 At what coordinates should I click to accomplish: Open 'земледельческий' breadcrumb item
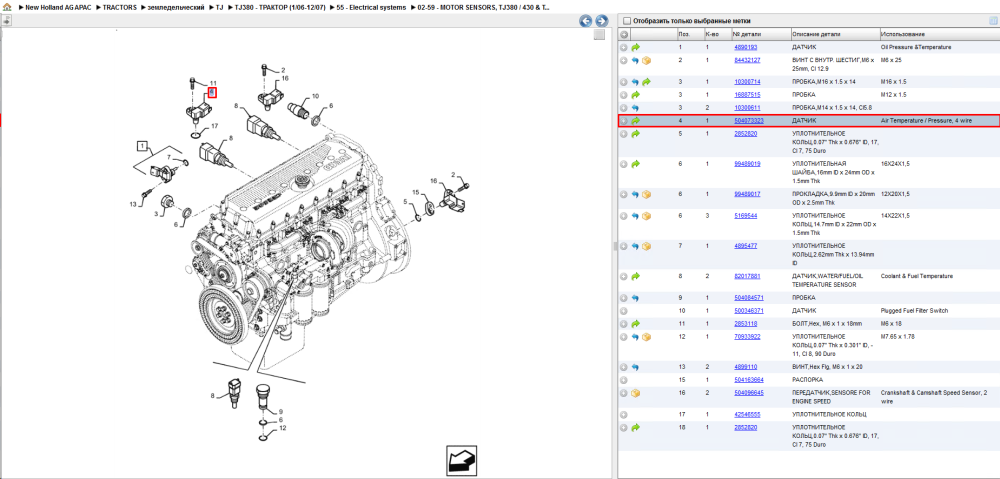pos(176,8)
